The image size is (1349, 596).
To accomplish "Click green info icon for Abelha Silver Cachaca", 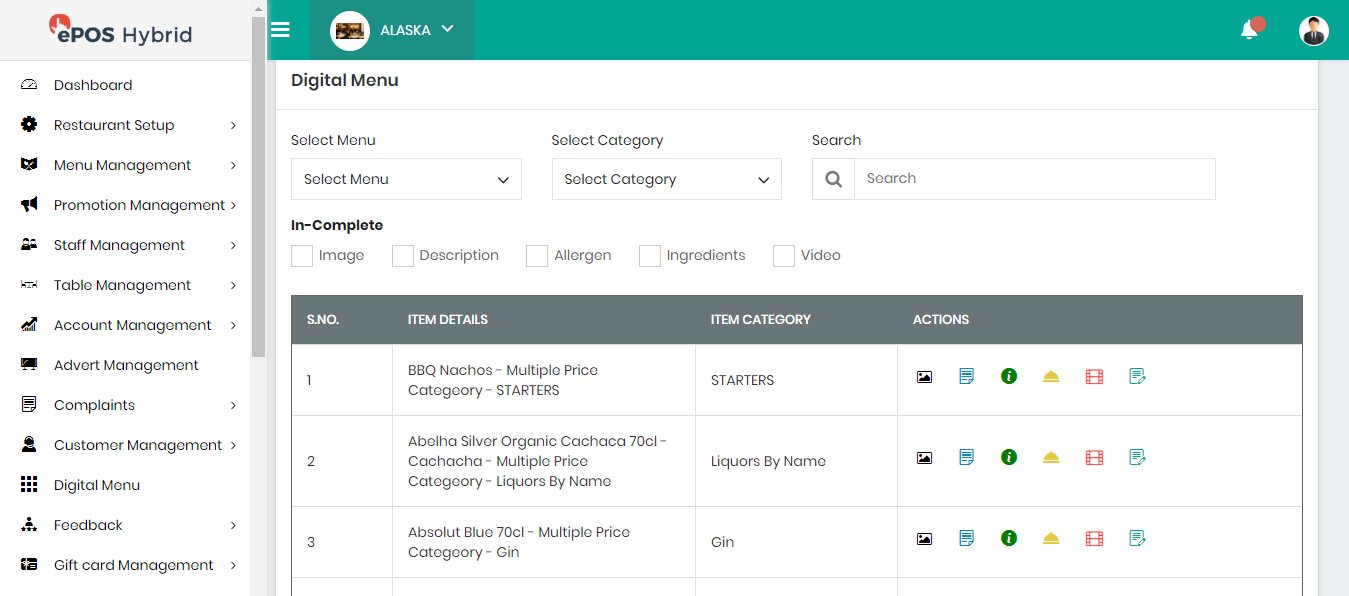I will [x=1009, y=457].
